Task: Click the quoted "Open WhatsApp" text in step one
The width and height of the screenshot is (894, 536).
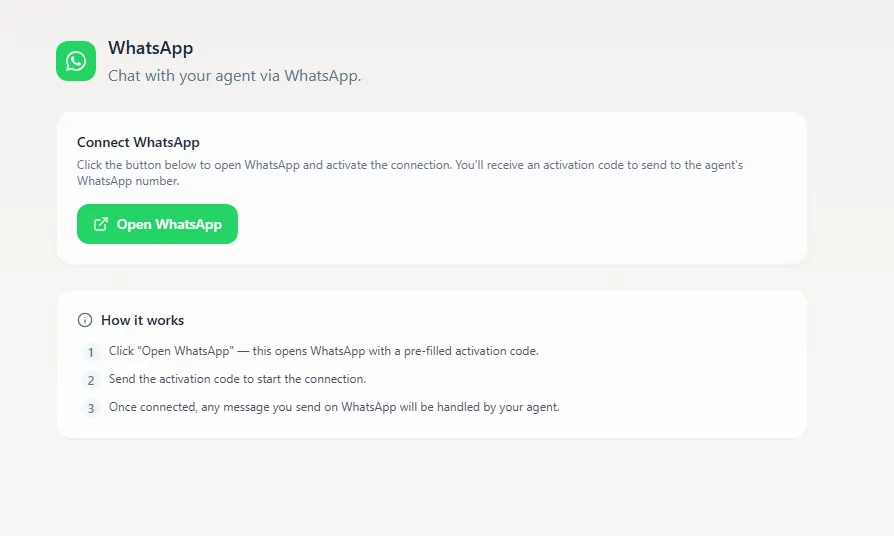Action: [x=175, y=351]
